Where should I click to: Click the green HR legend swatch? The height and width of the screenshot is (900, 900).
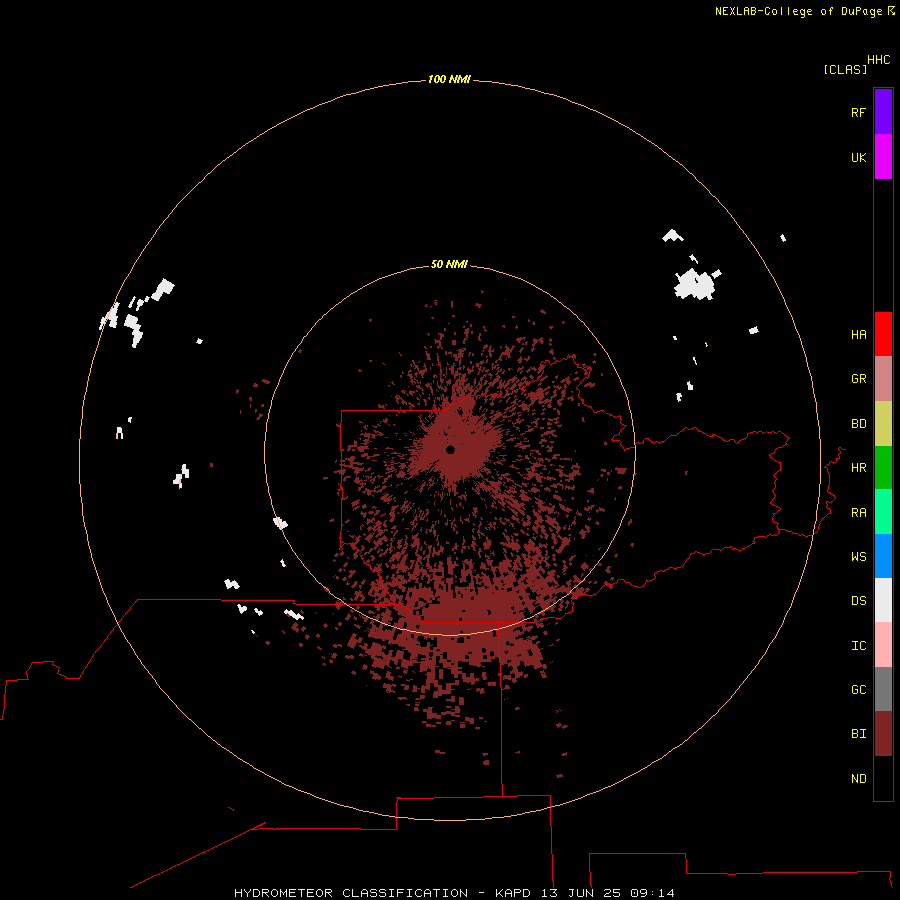click(x=883, y=468)
